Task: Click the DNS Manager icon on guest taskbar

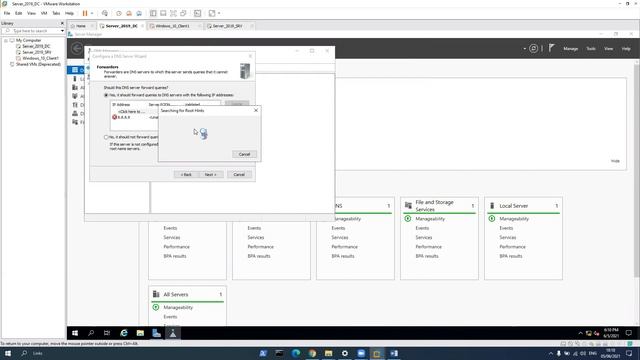Action: (173, 333)
